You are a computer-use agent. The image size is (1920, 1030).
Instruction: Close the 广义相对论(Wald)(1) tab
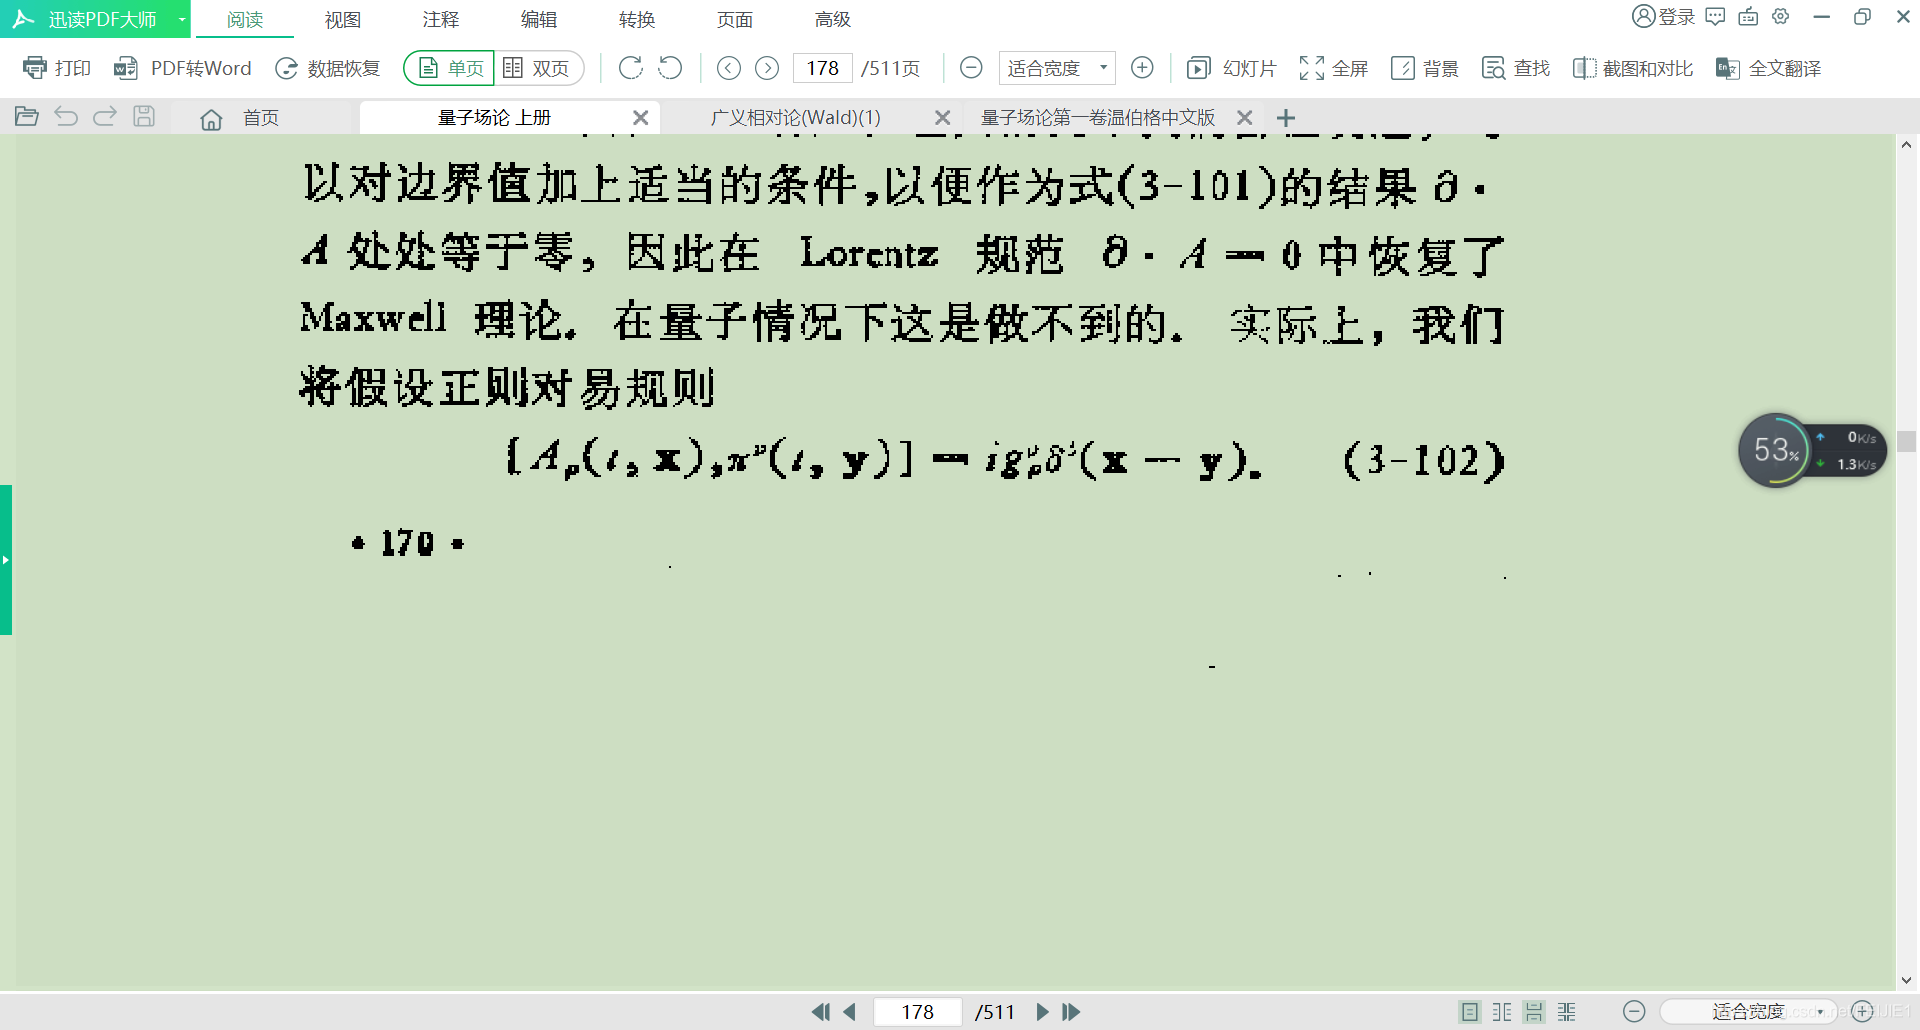coord(942,118)
